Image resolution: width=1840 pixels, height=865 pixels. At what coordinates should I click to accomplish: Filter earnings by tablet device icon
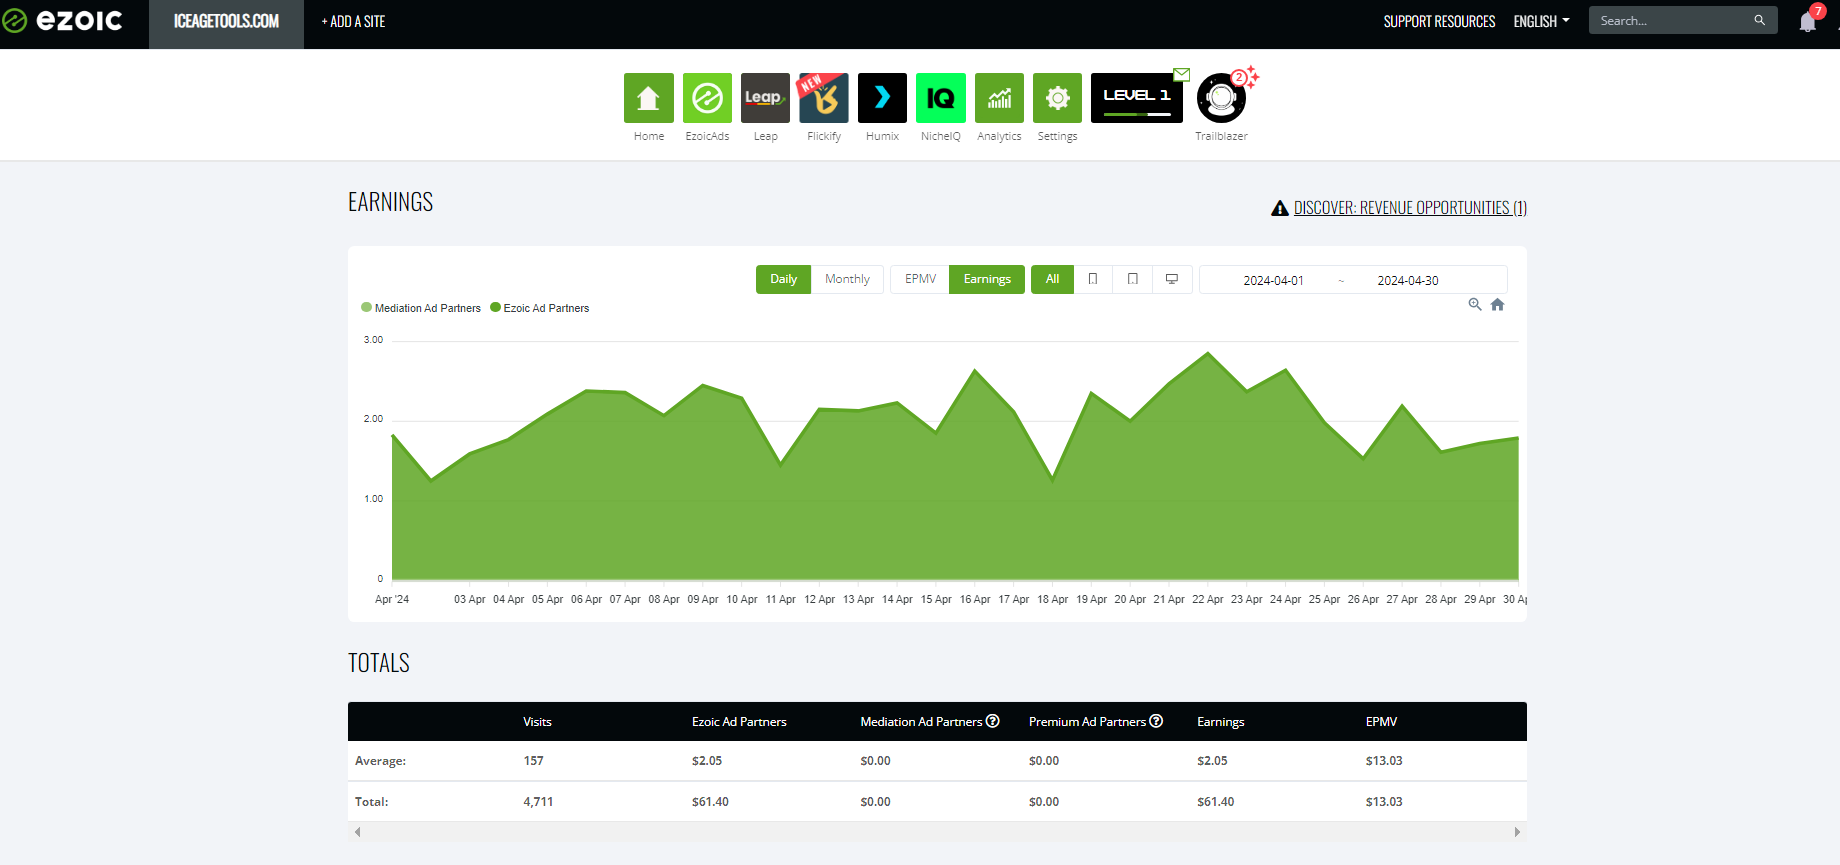pyautogui.click(x=1133, y=279)
